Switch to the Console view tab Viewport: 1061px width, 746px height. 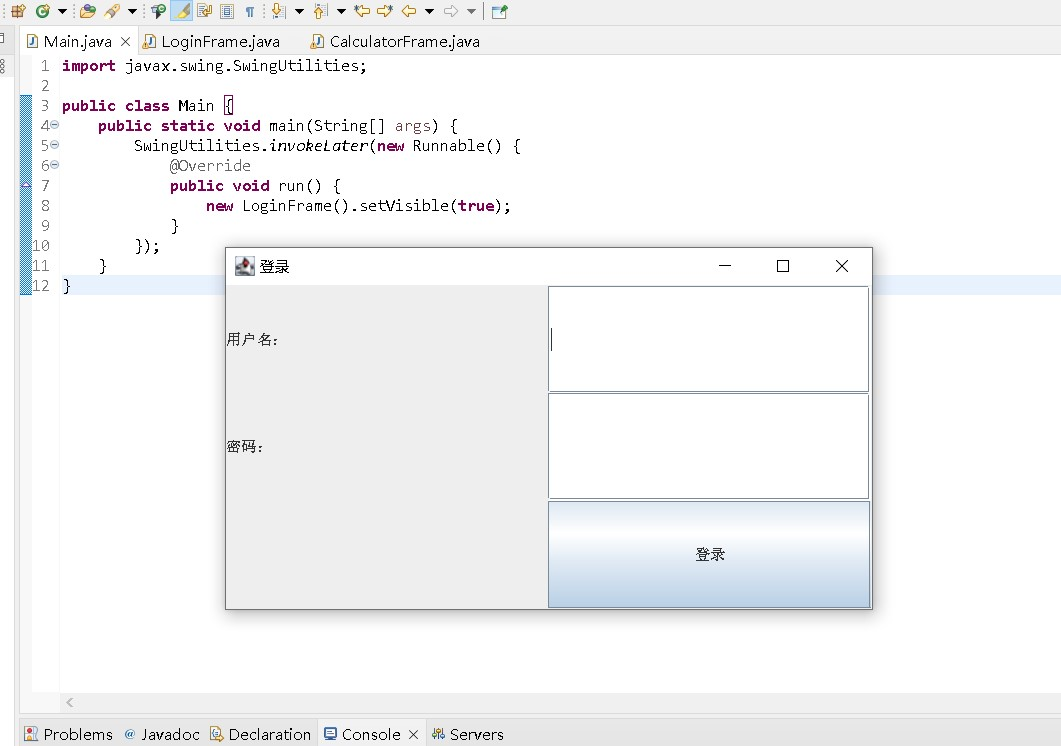(x=363, y=734)
